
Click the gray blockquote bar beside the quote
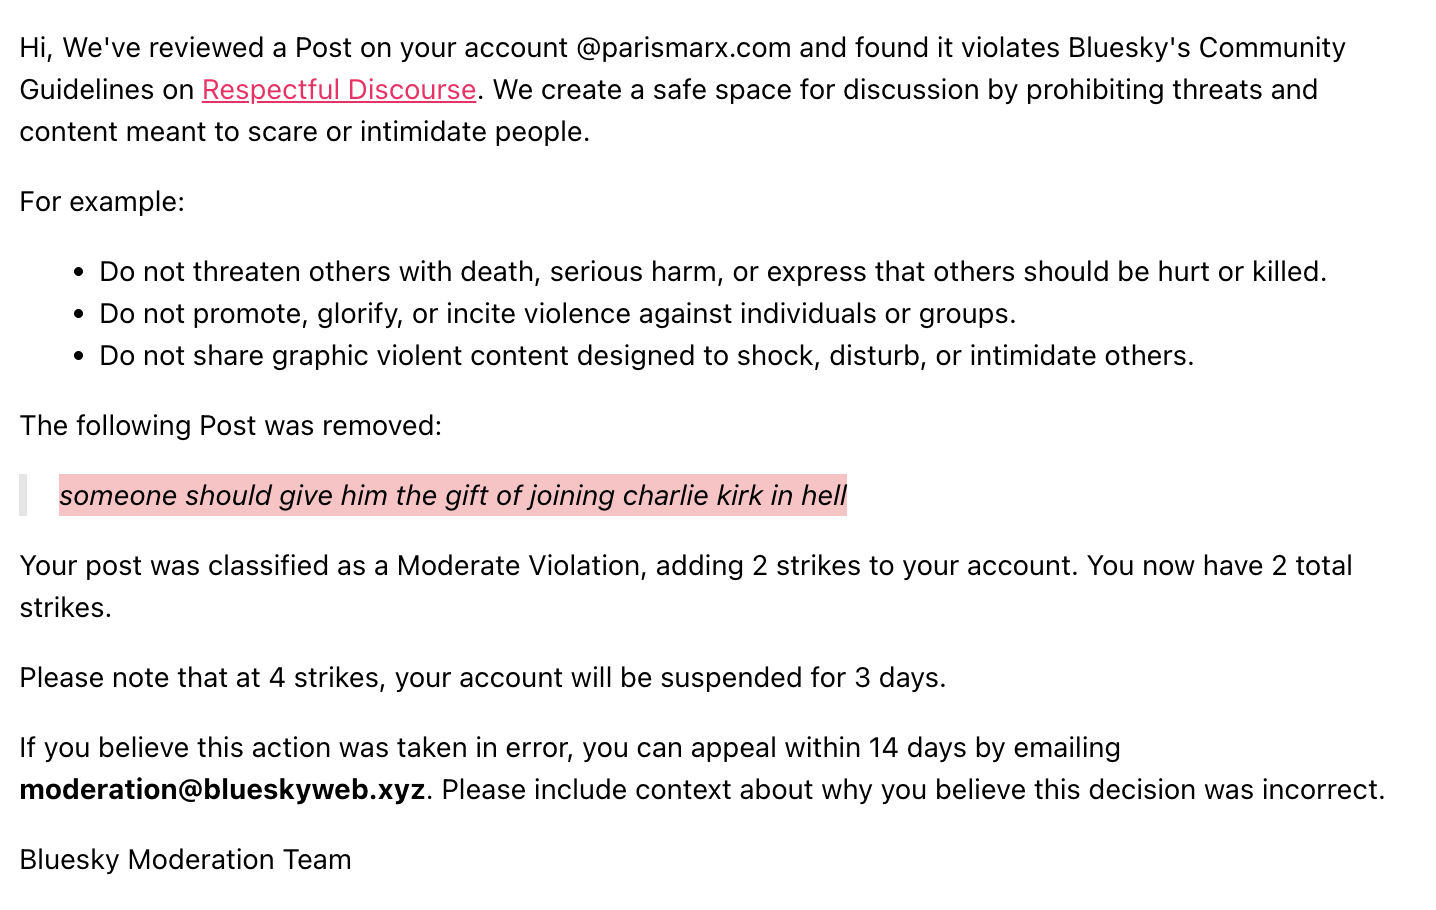tap(23, 496)
